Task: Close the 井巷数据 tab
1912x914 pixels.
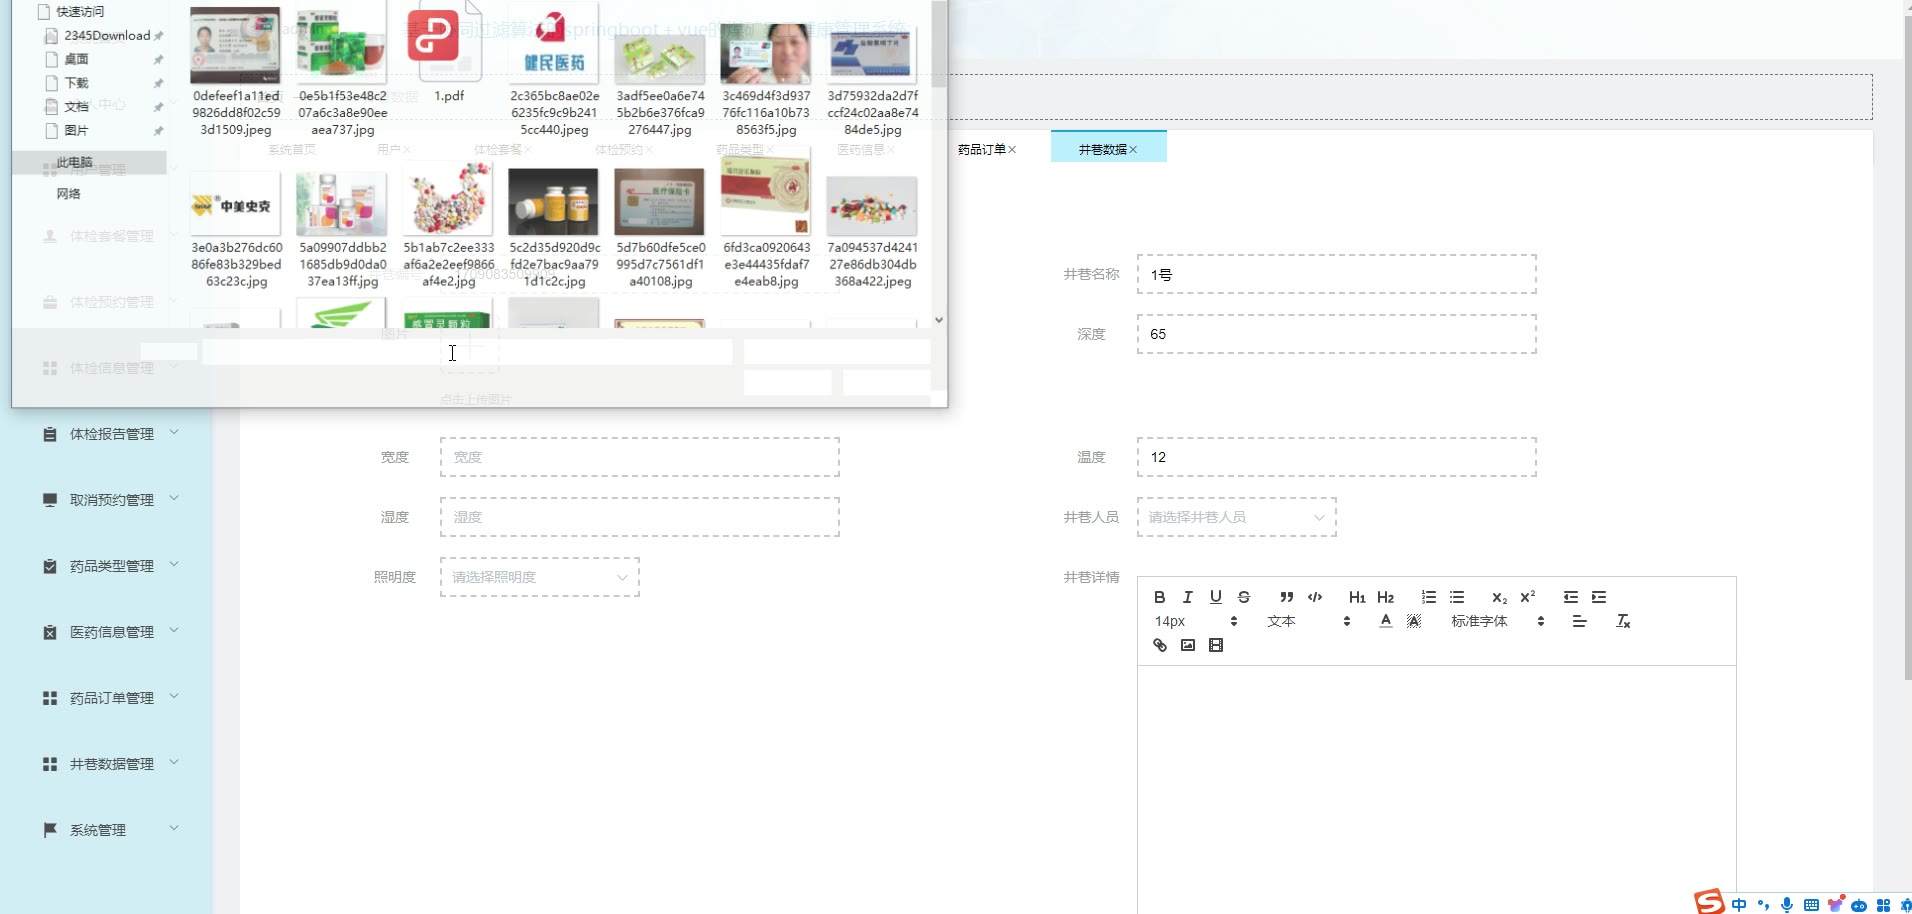Action: coord(1133,149)
